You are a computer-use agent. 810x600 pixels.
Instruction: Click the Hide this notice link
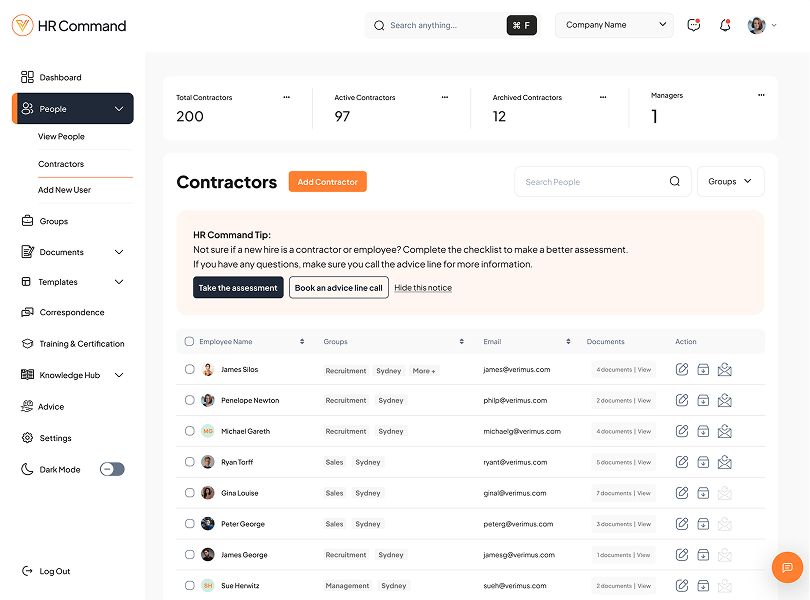(423, 288)
